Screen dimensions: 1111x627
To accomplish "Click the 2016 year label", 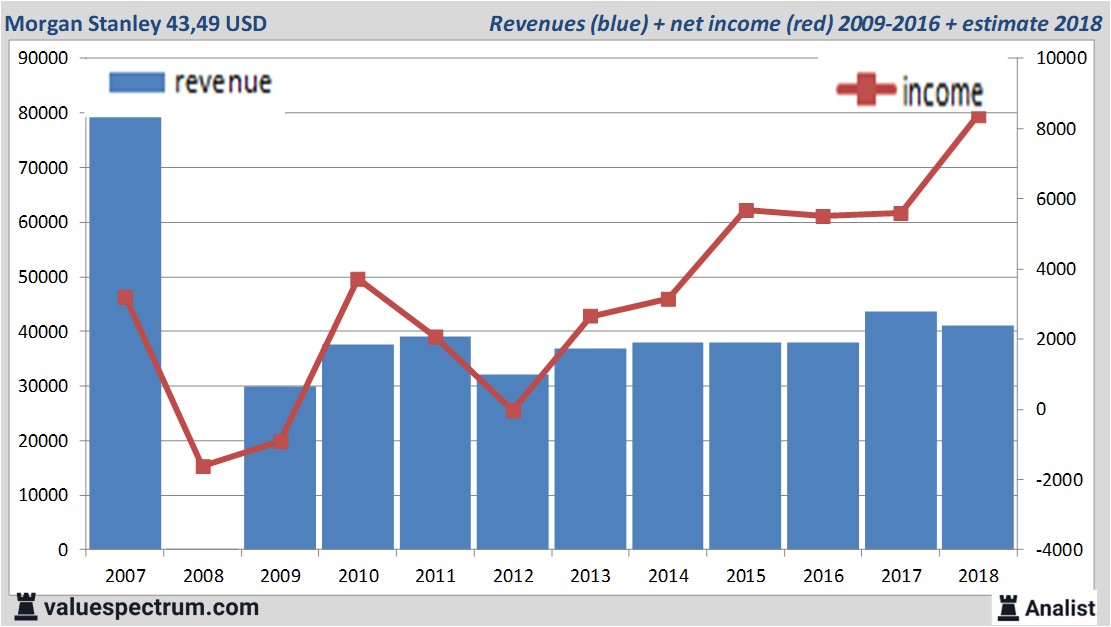I will 823,575.
